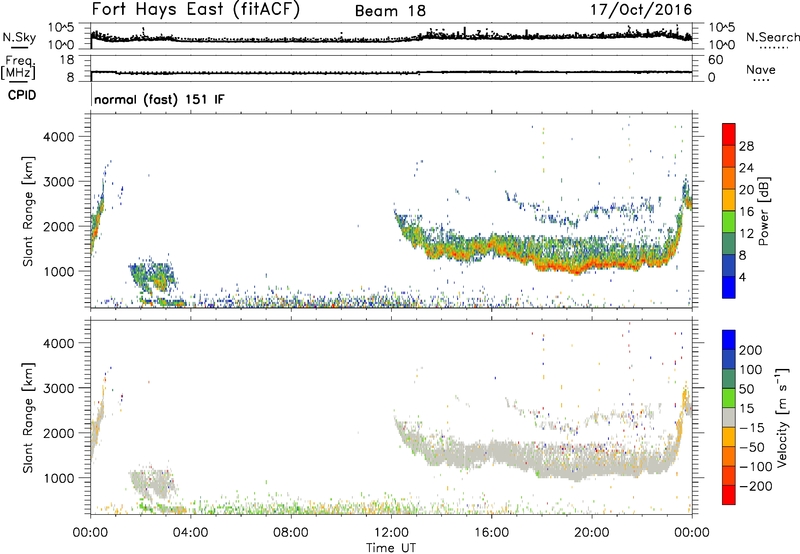Click the "16" label on Power scale
The width and height of the screenshot is (800, 554).
[746, 212]
